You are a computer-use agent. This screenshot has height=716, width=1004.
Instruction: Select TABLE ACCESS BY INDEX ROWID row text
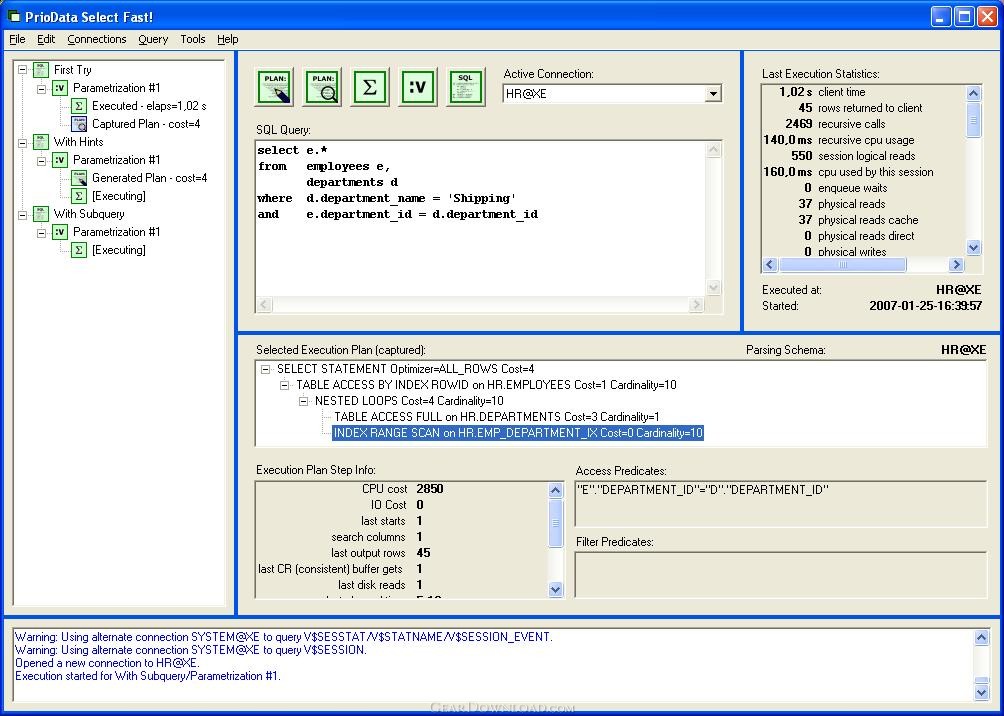(x=486, y=385)
